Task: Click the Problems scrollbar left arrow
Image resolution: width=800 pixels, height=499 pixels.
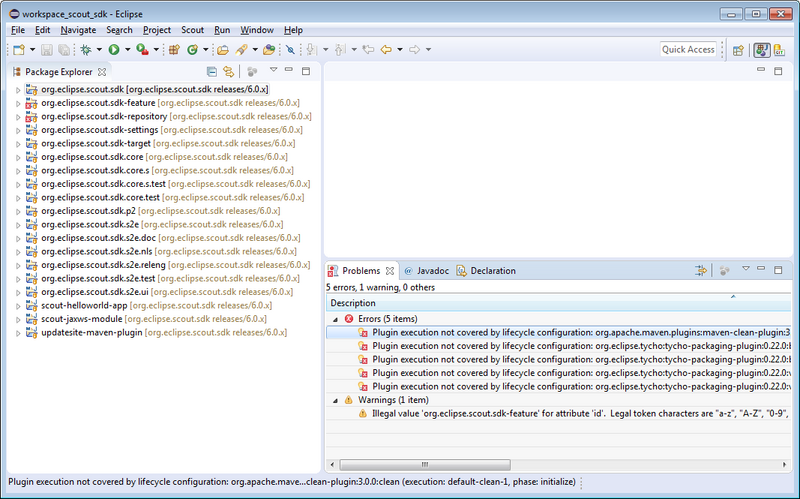Action: click(x=332, y=465)
